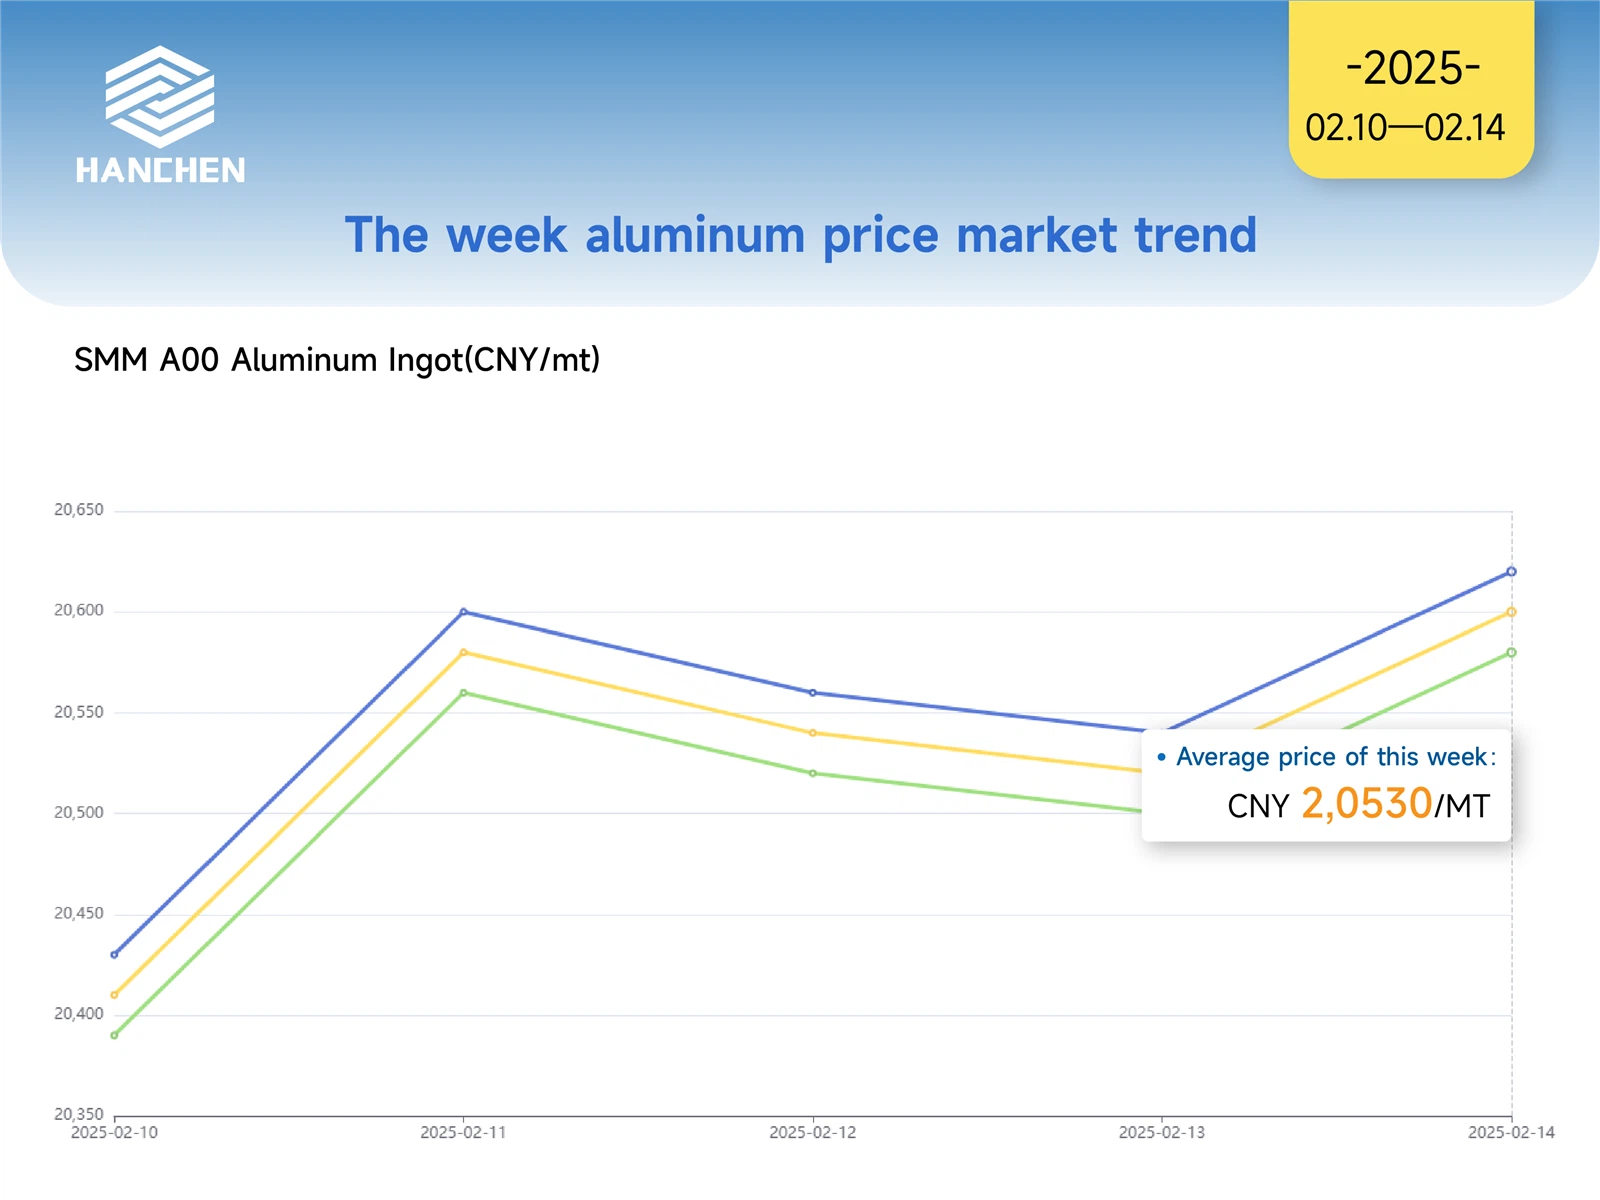Click the HANCHEN brand name text
Screen dimensions: 1600x1200
160,171
